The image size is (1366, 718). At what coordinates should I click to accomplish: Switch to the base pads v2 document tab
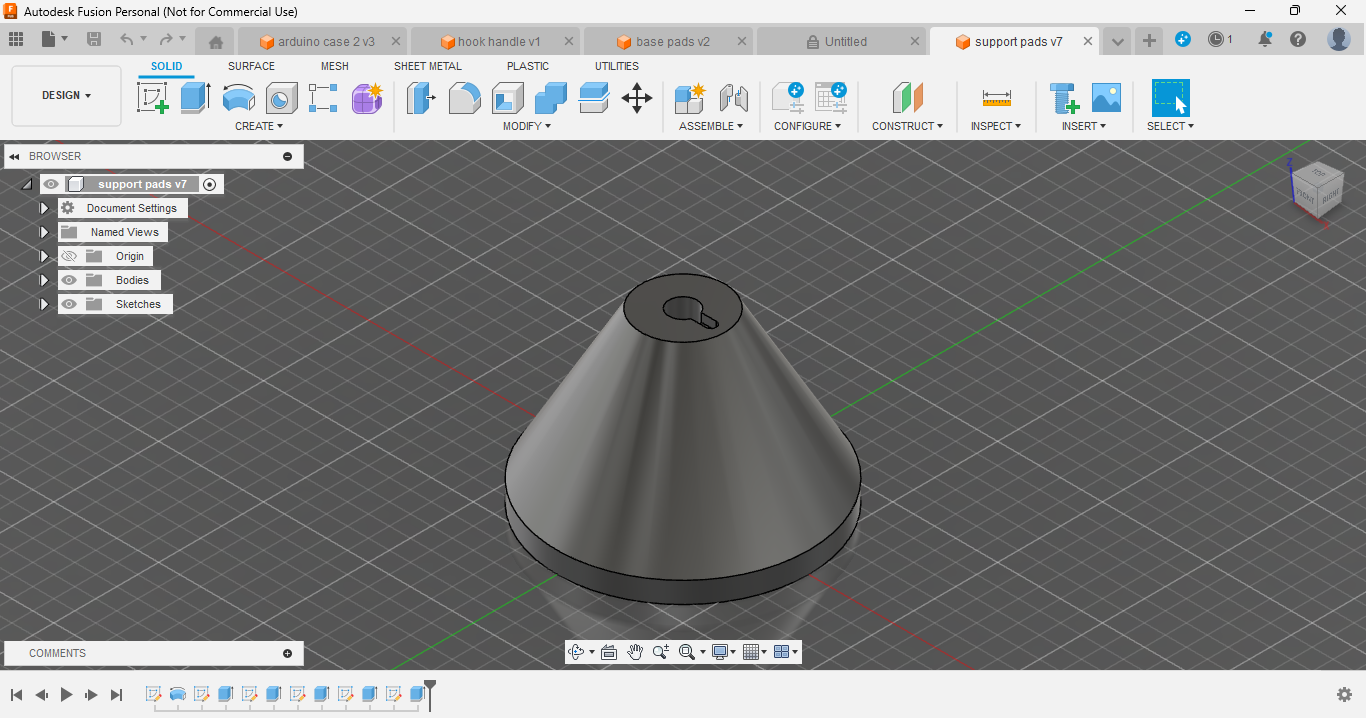click(x=672, y=42)
